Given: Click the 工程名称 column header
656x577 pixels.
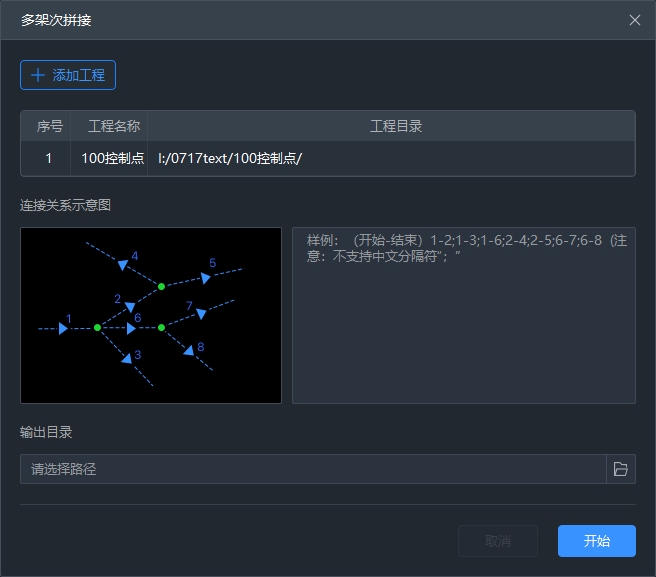Looking at the screenshot, I should pos(113,126).
